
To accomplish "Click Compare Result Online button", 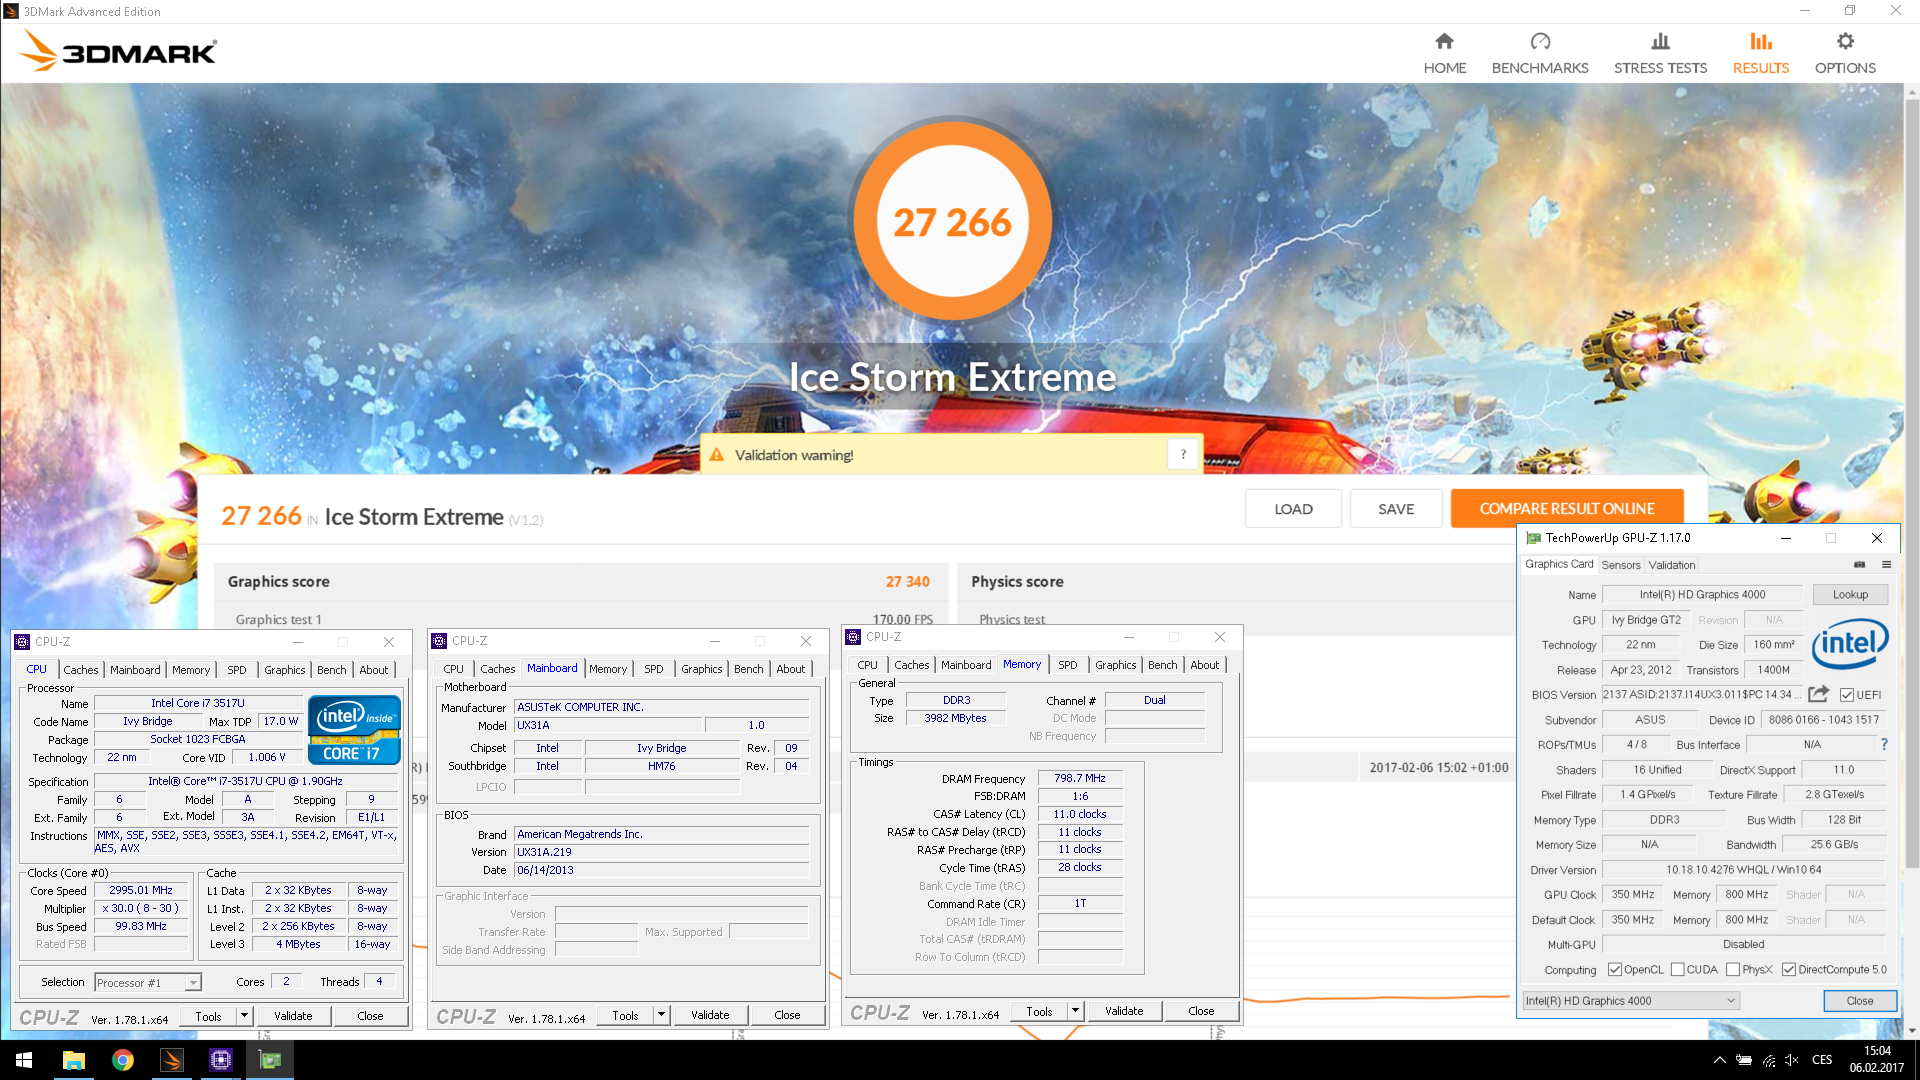I will pyautogui.click(x=1567, y=508).
